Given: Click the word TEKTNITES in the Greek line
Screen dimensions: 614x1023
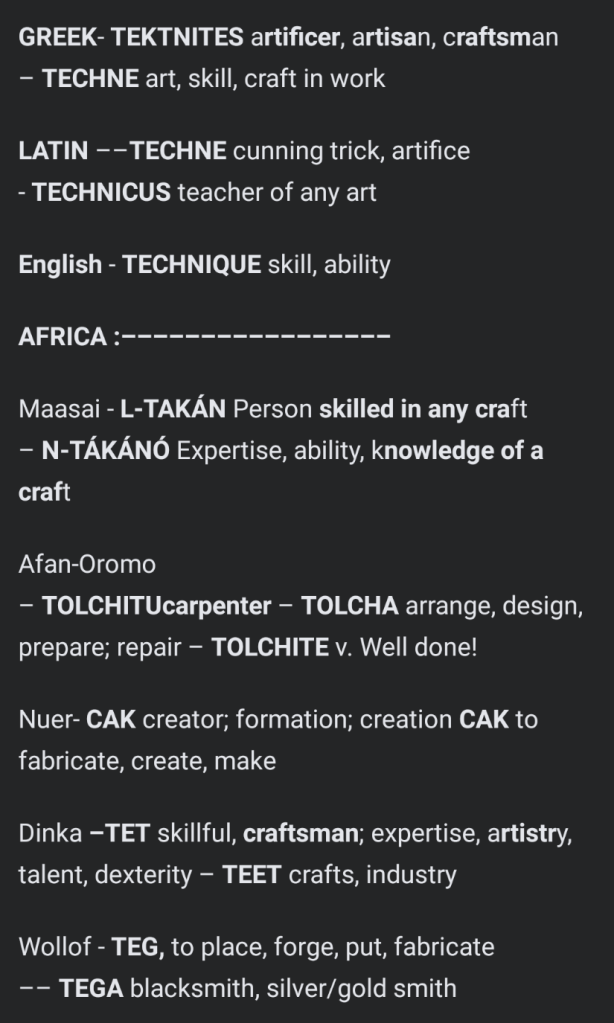Looking at the screenshot, I should (x=177, y=37).
